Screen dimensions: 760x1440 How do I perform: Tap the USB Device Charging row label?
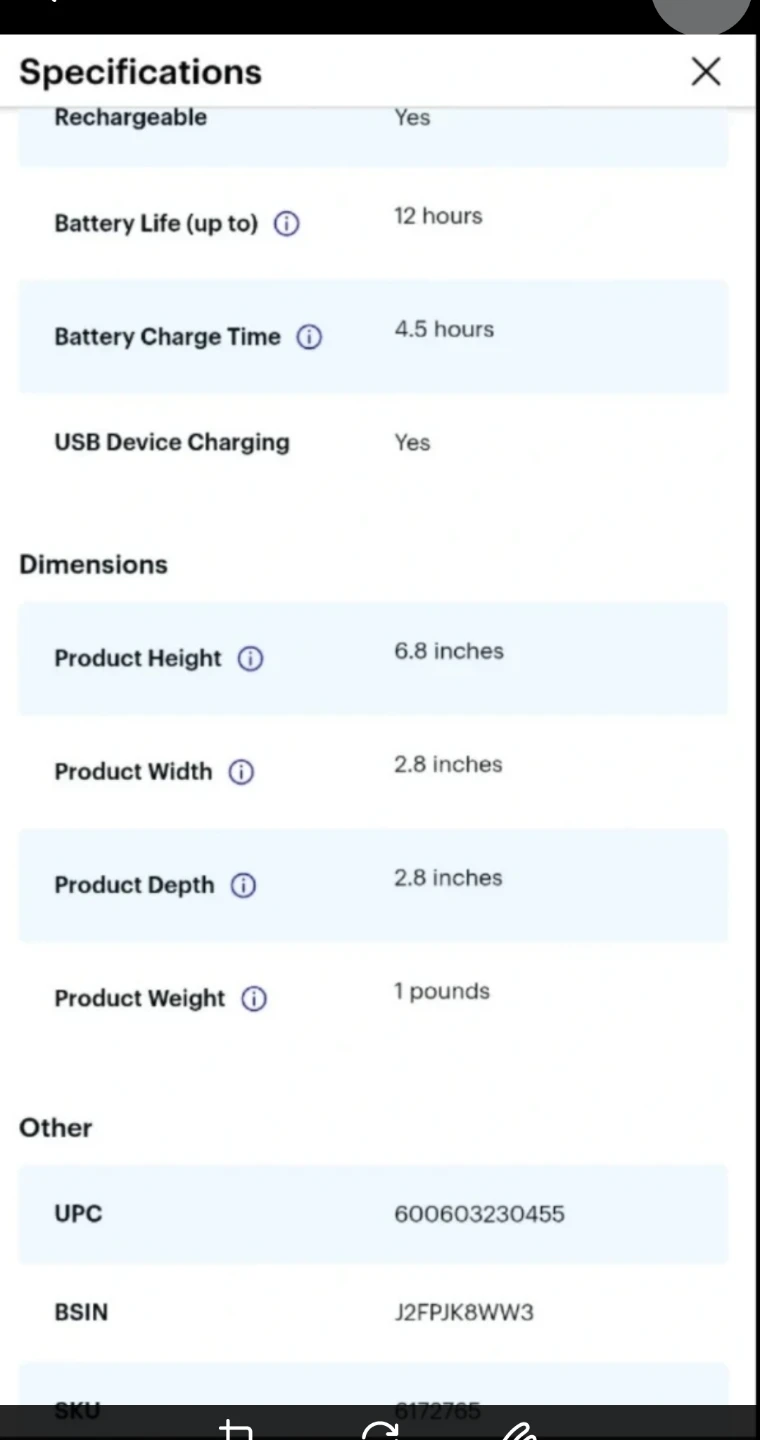point(172,443)
